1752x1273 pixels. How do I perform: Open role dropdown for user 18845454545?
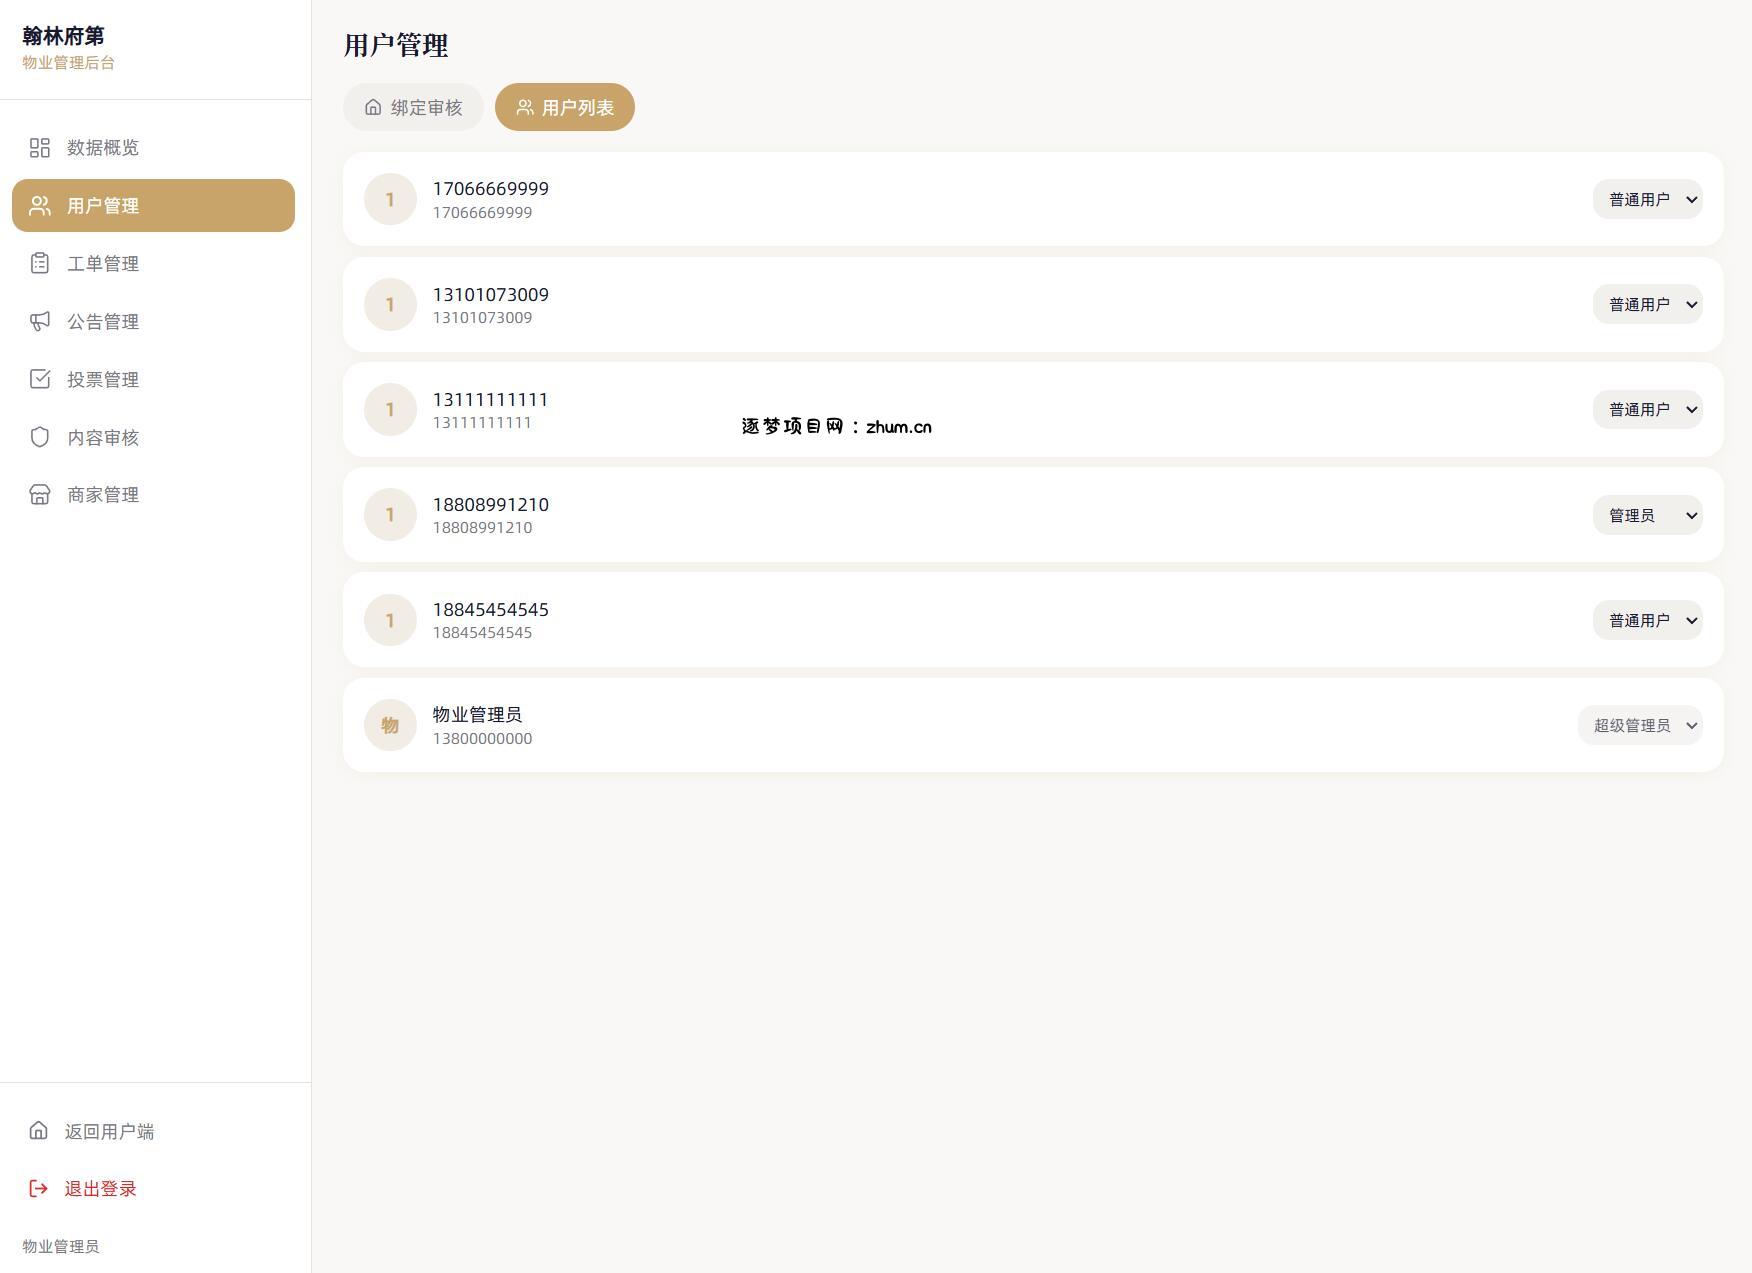[1647, 620]
